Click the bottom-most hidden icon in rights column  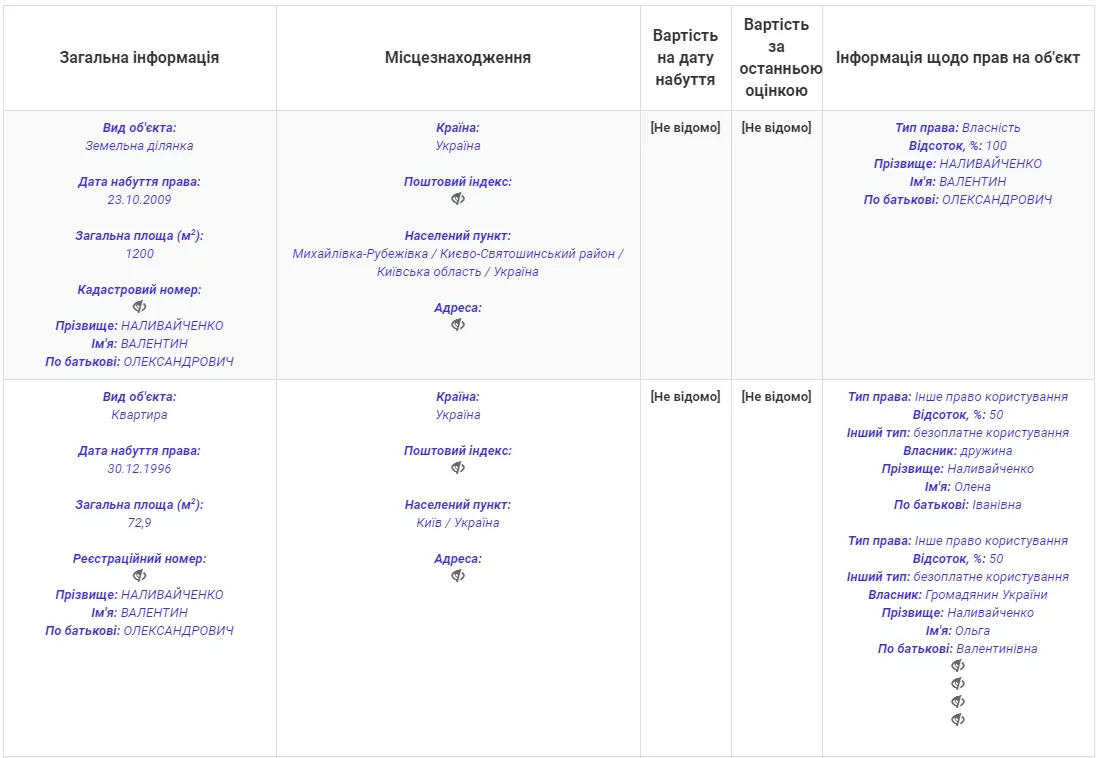point(957,720)
